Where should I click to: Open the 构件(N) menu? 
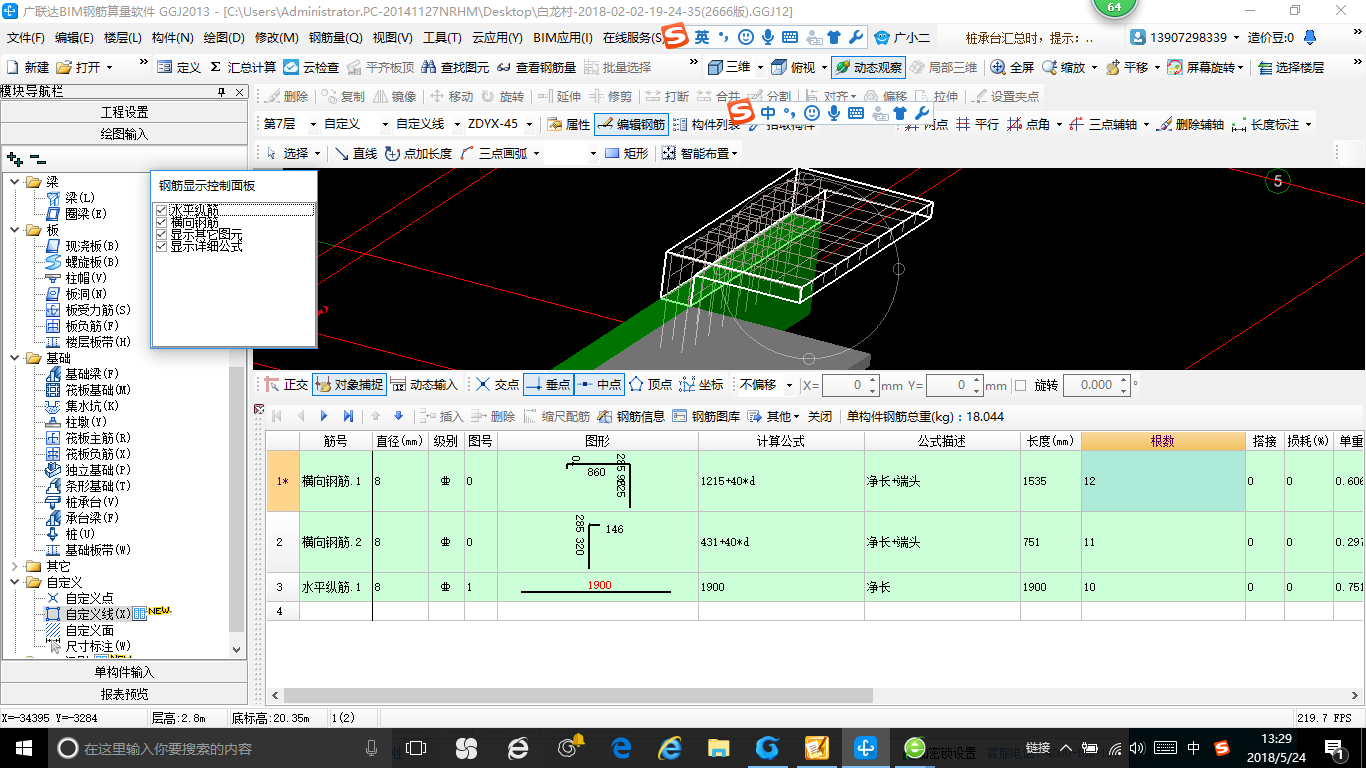click(x=173, y=38)
